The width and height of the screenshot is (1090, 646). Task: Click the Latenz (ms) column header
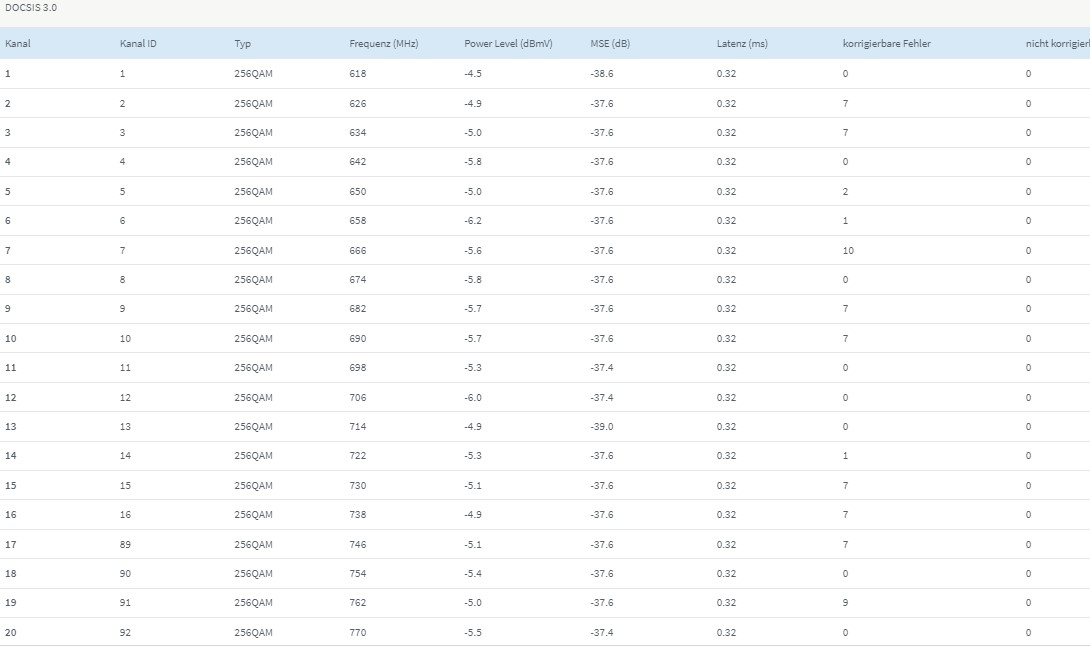[x=742, y=44]
